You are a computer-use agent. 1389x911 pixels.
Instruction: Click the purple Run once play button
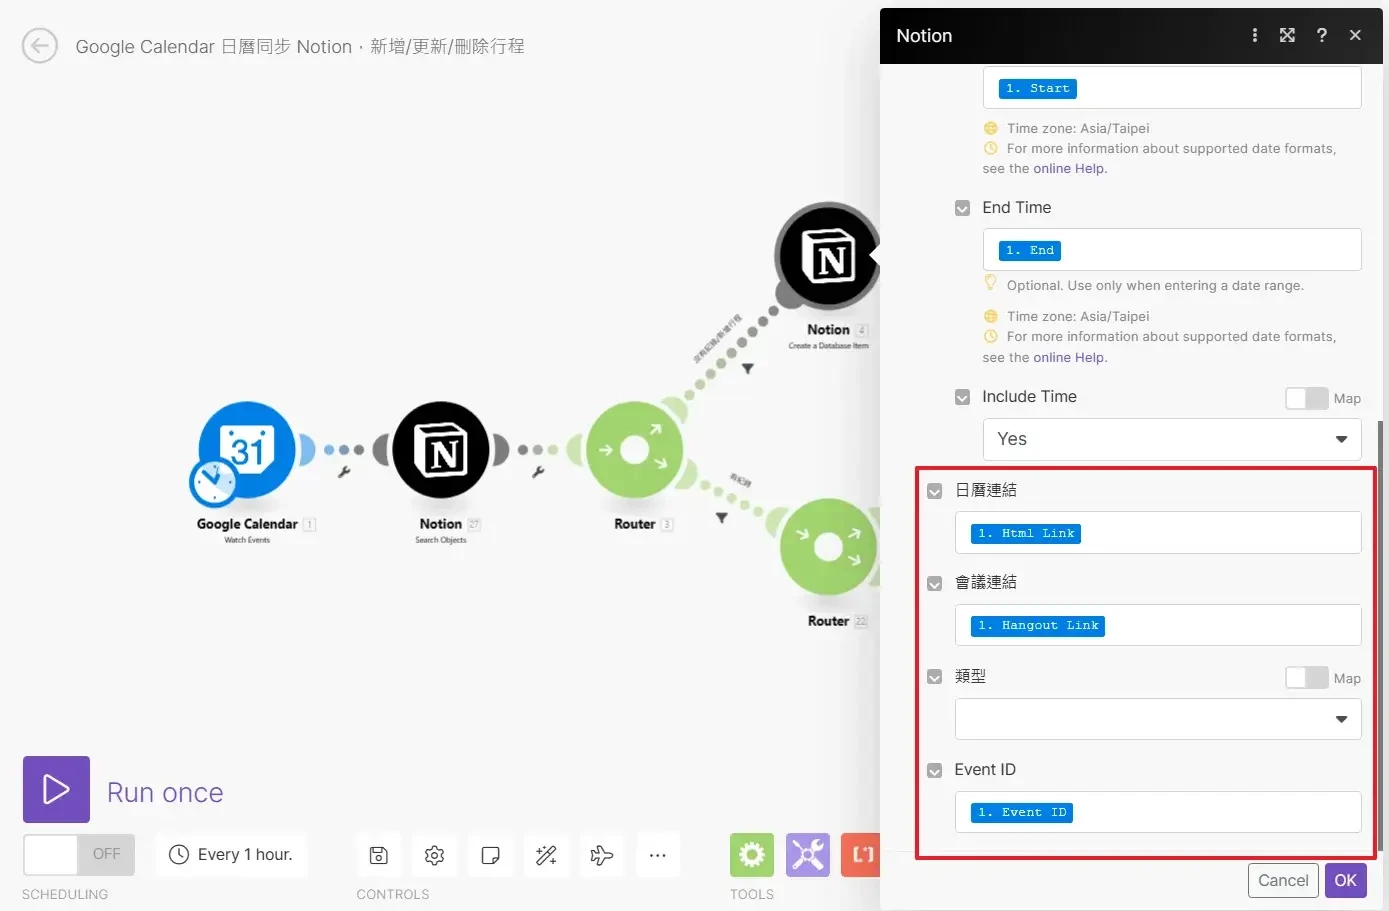click(x=56, y=790)
